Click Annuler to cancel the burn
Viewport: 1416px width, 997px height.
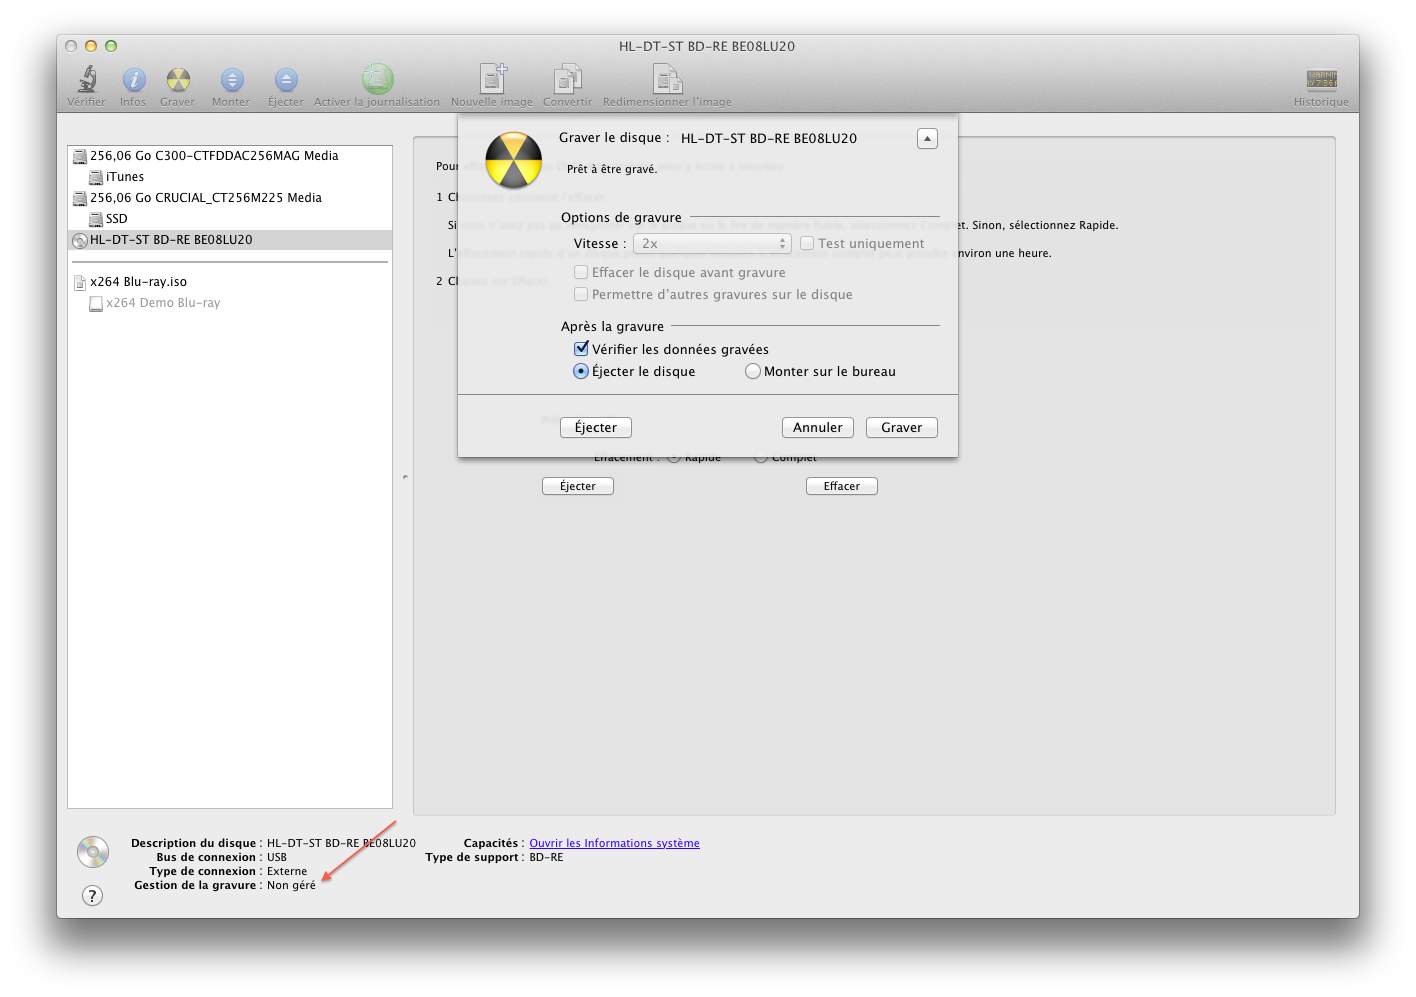(x=817, y=428)
